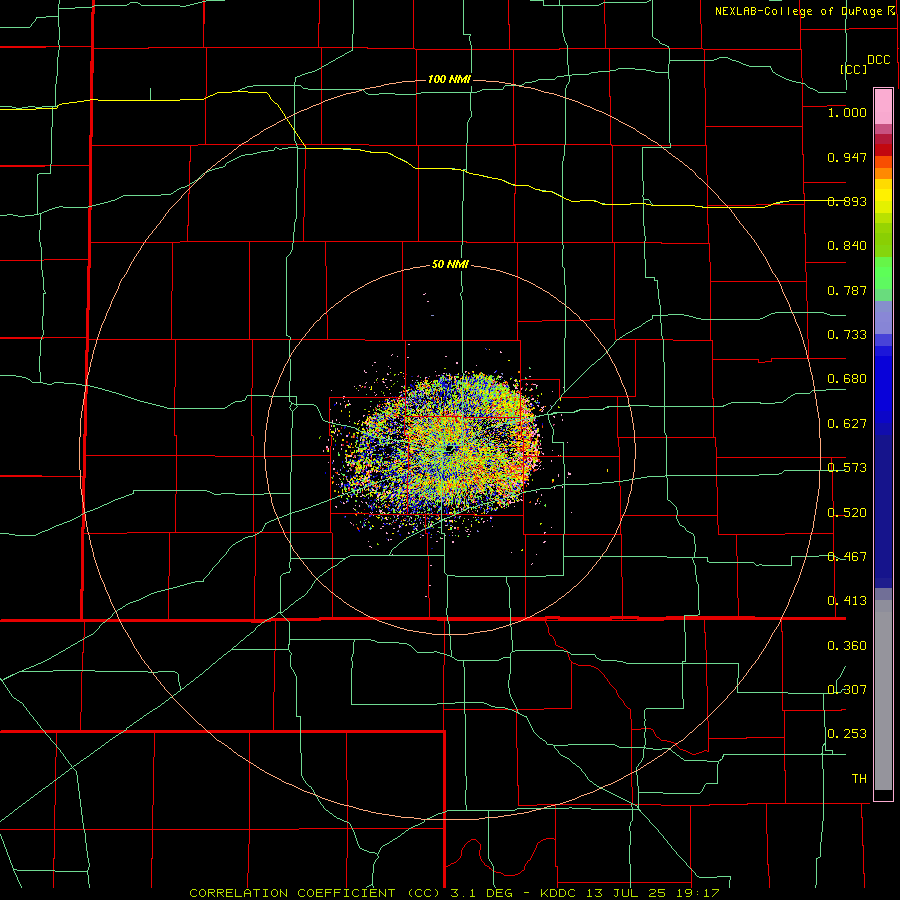900x900 pixels.
Task: Click the 0.947 legend value
Action: (x=847, y=157)
